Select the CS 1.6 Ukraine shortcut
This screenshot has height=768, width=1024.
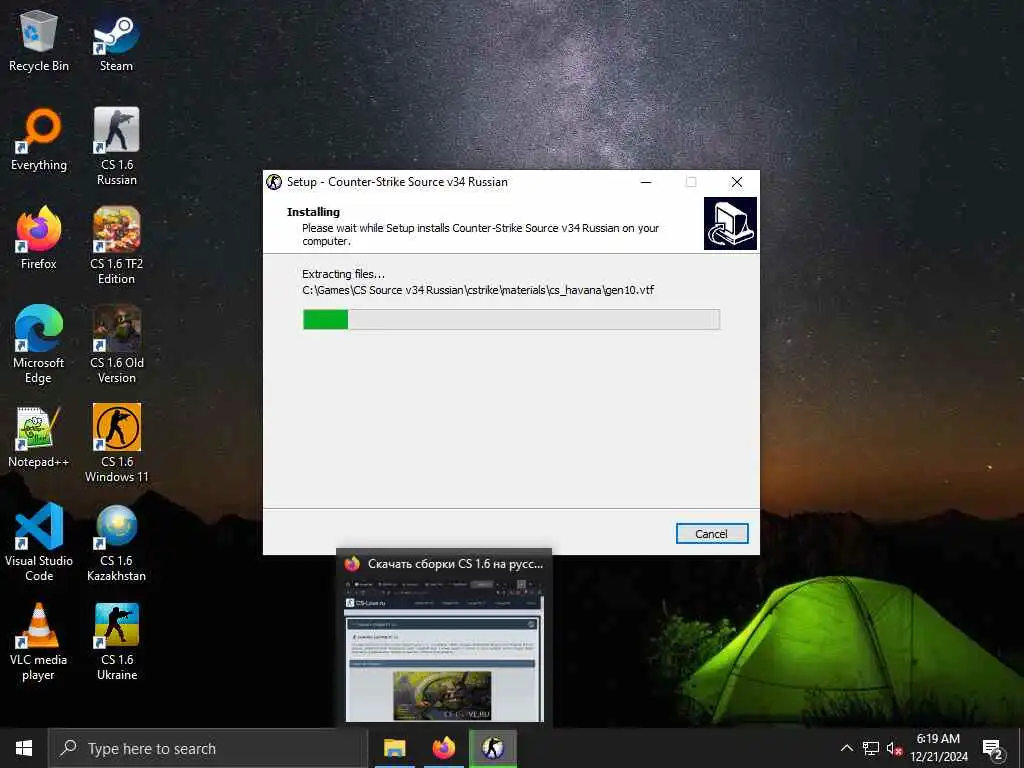tap(116, 641)
